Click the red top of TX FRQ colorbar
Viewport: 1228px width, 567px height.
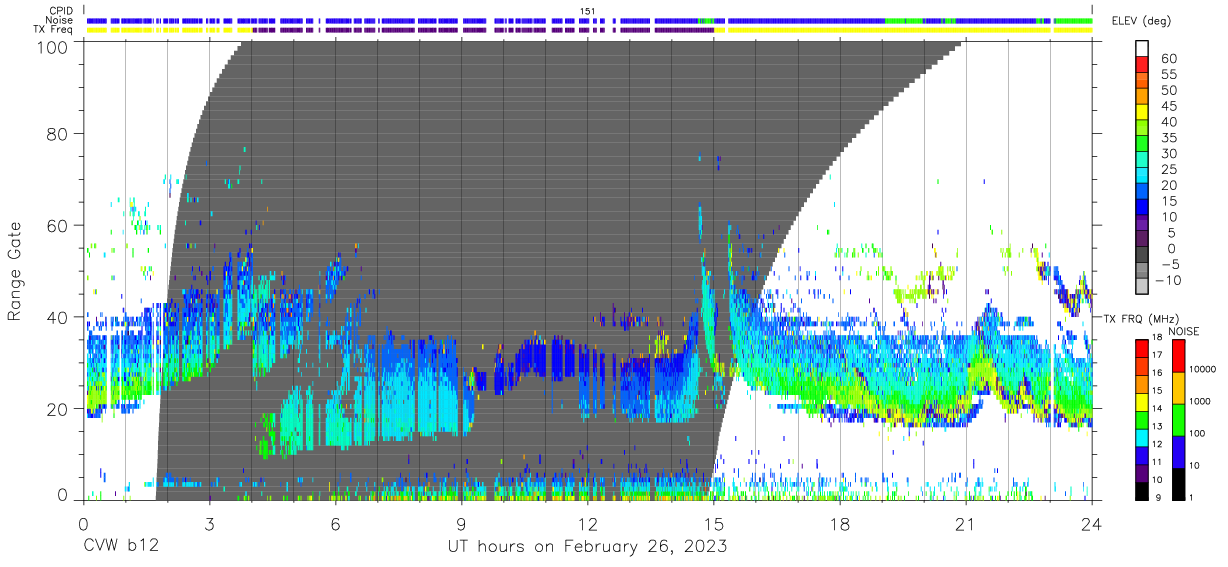pyautogui.click(x=1141, y=347)
